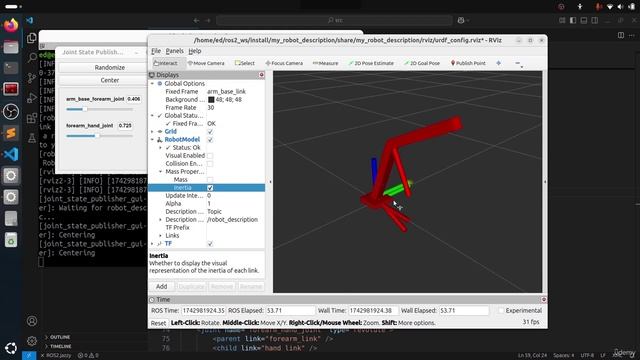Click the ROS Time field
Screen dimensions: 640x360
(203, 311)
